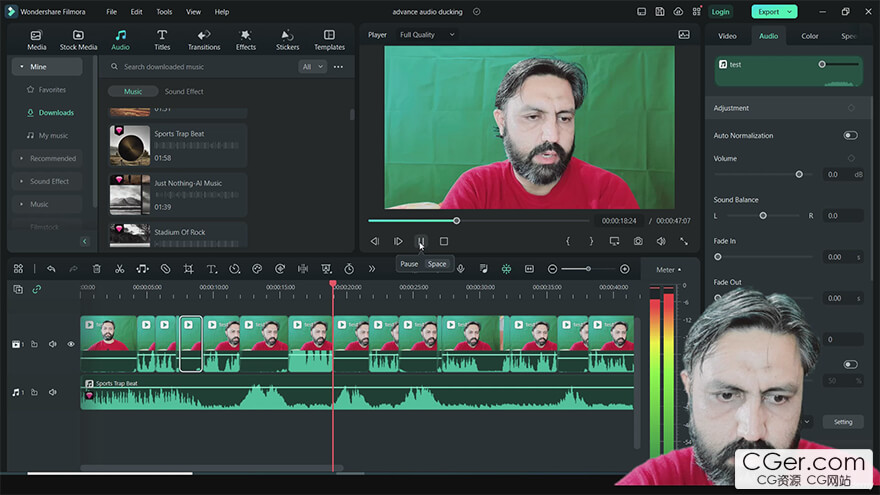Toggle timeline auto link icon

pyautogui.click(x=36, y=290)
